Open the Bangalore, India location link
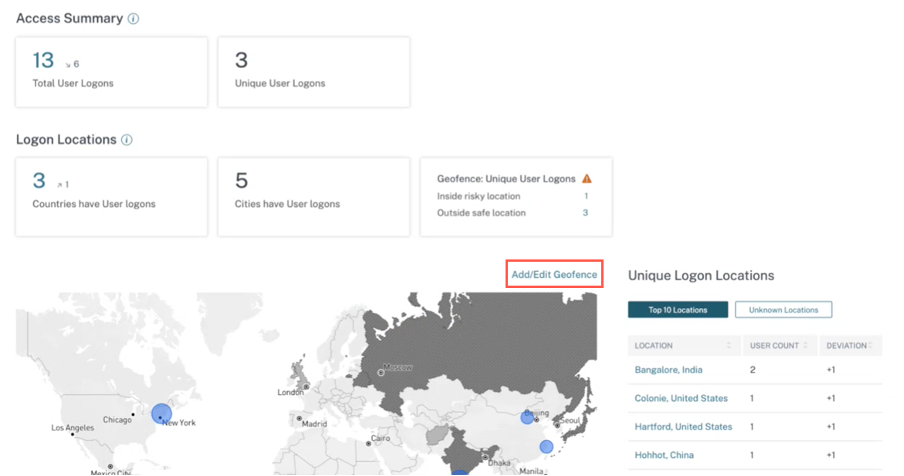Viewport: 904px width, 476px height. point(669,370)
